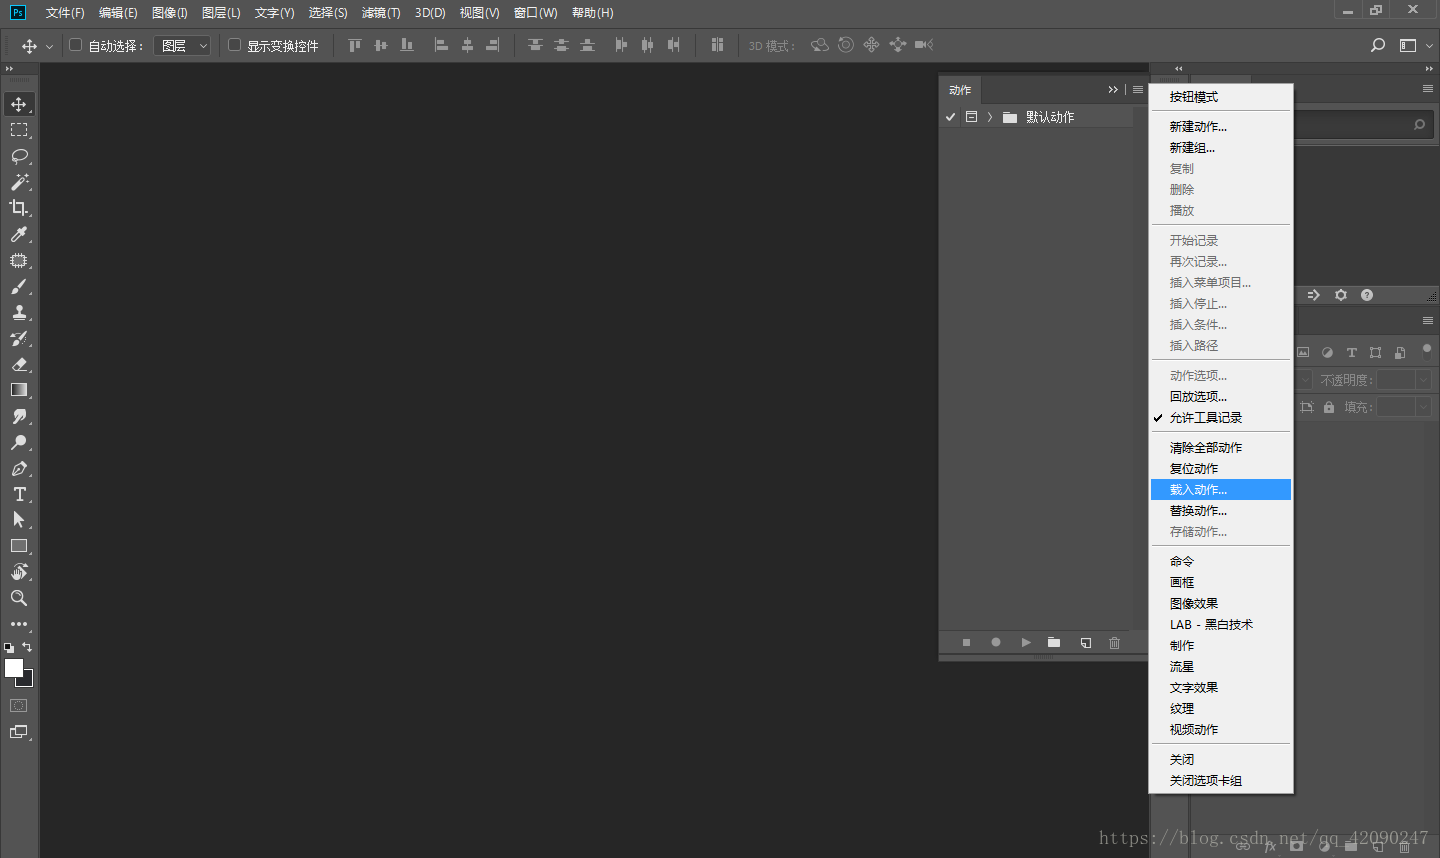
Task: Choose 清除全部动作 menu entry
Action: [x=1221, y=448]
